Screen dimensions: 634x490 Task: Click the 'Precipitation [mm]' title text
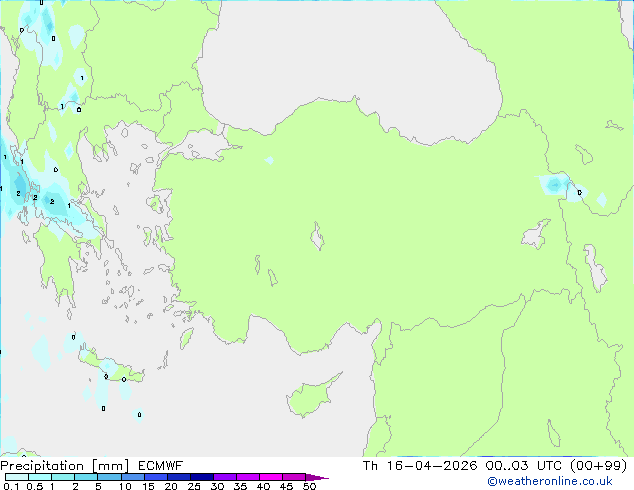(x=65, y=466)
